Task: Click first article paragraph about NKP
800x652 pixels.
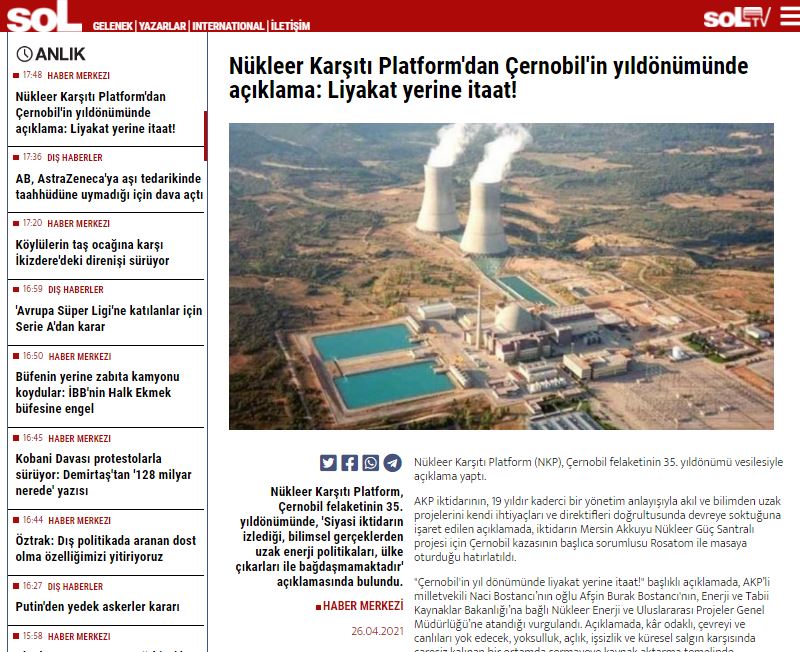Action: point(598,469)
